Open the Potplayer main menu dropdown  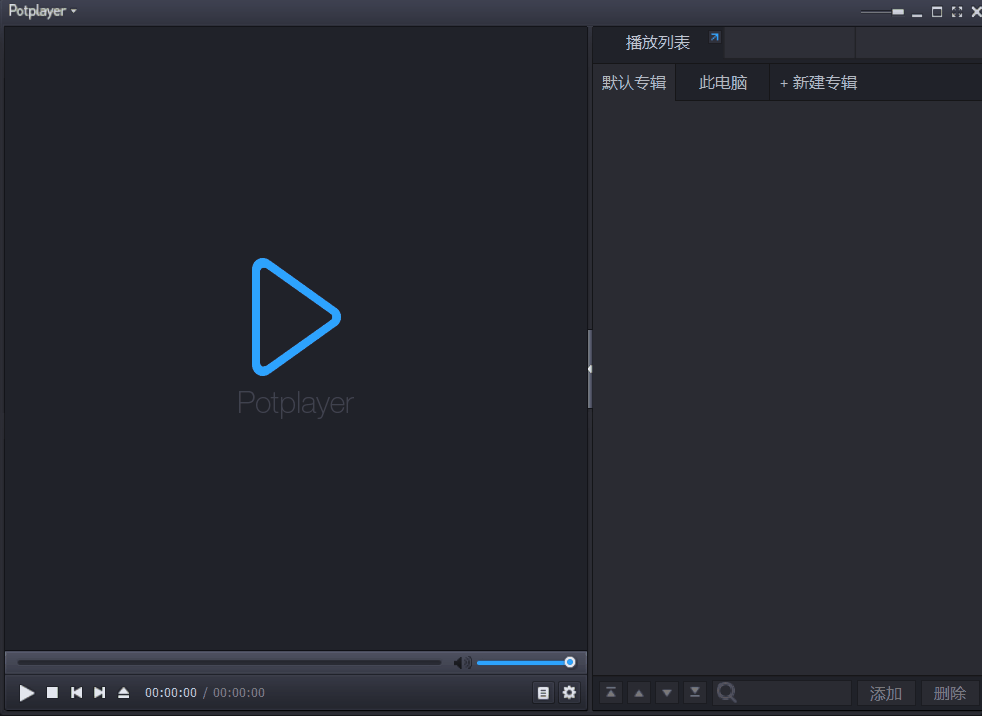(x=42, y=11)
